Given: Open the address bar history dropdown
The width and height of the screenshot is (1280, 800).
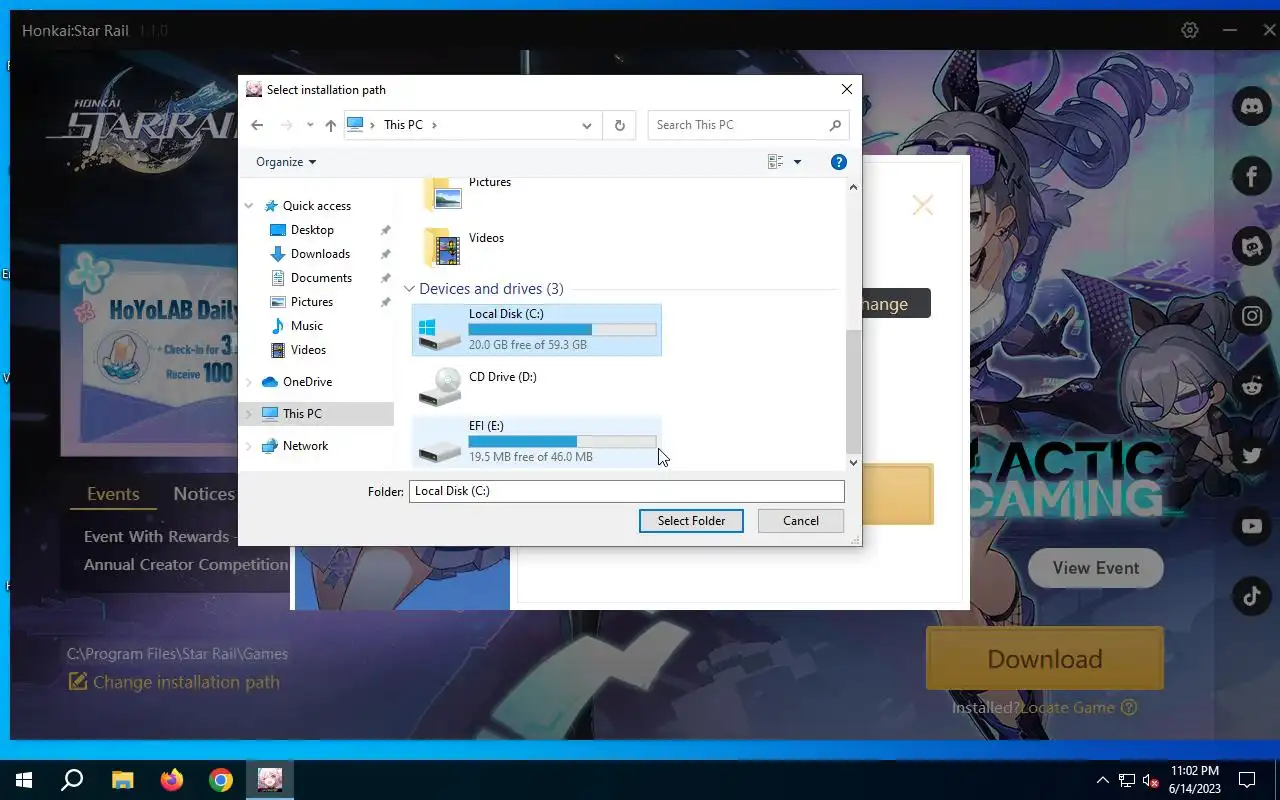Looking at the screenshot, I should click(586, 125).
